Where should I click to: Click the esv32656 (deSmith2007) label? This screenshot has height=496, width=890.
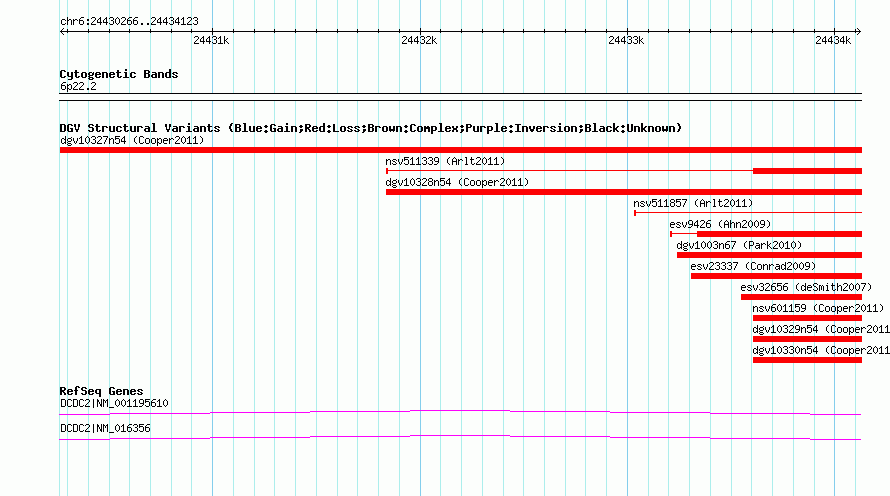[806, 287]
